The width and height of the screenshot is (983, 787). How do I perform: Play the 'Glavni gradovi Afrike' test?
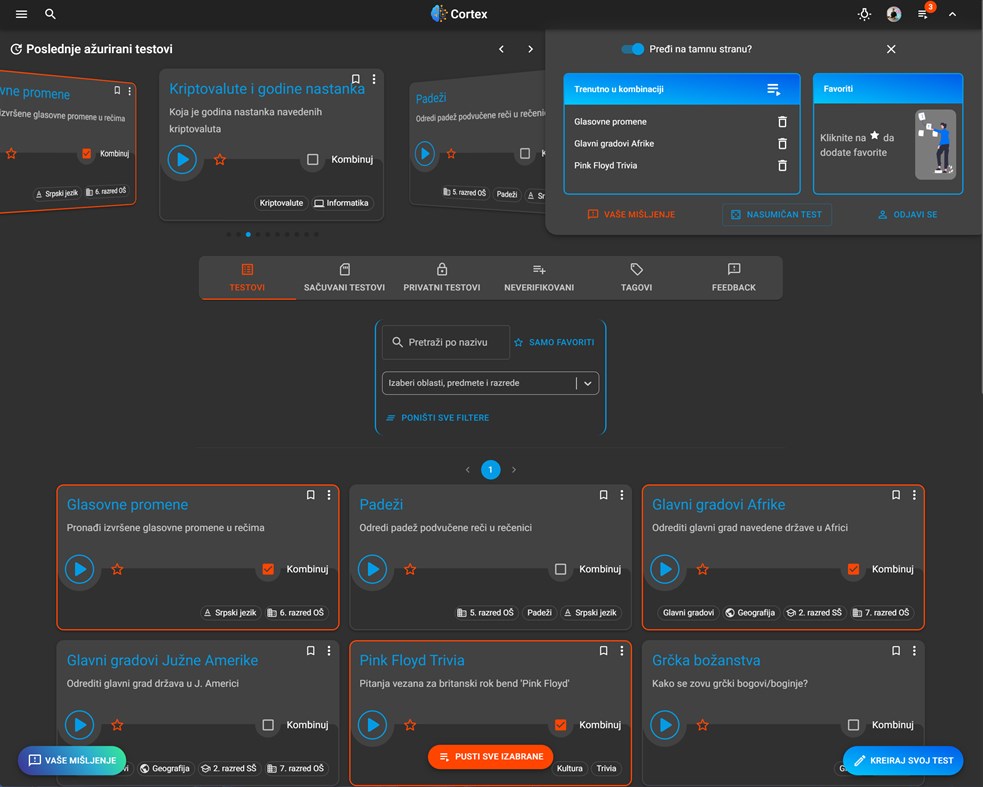pos(665,569)
